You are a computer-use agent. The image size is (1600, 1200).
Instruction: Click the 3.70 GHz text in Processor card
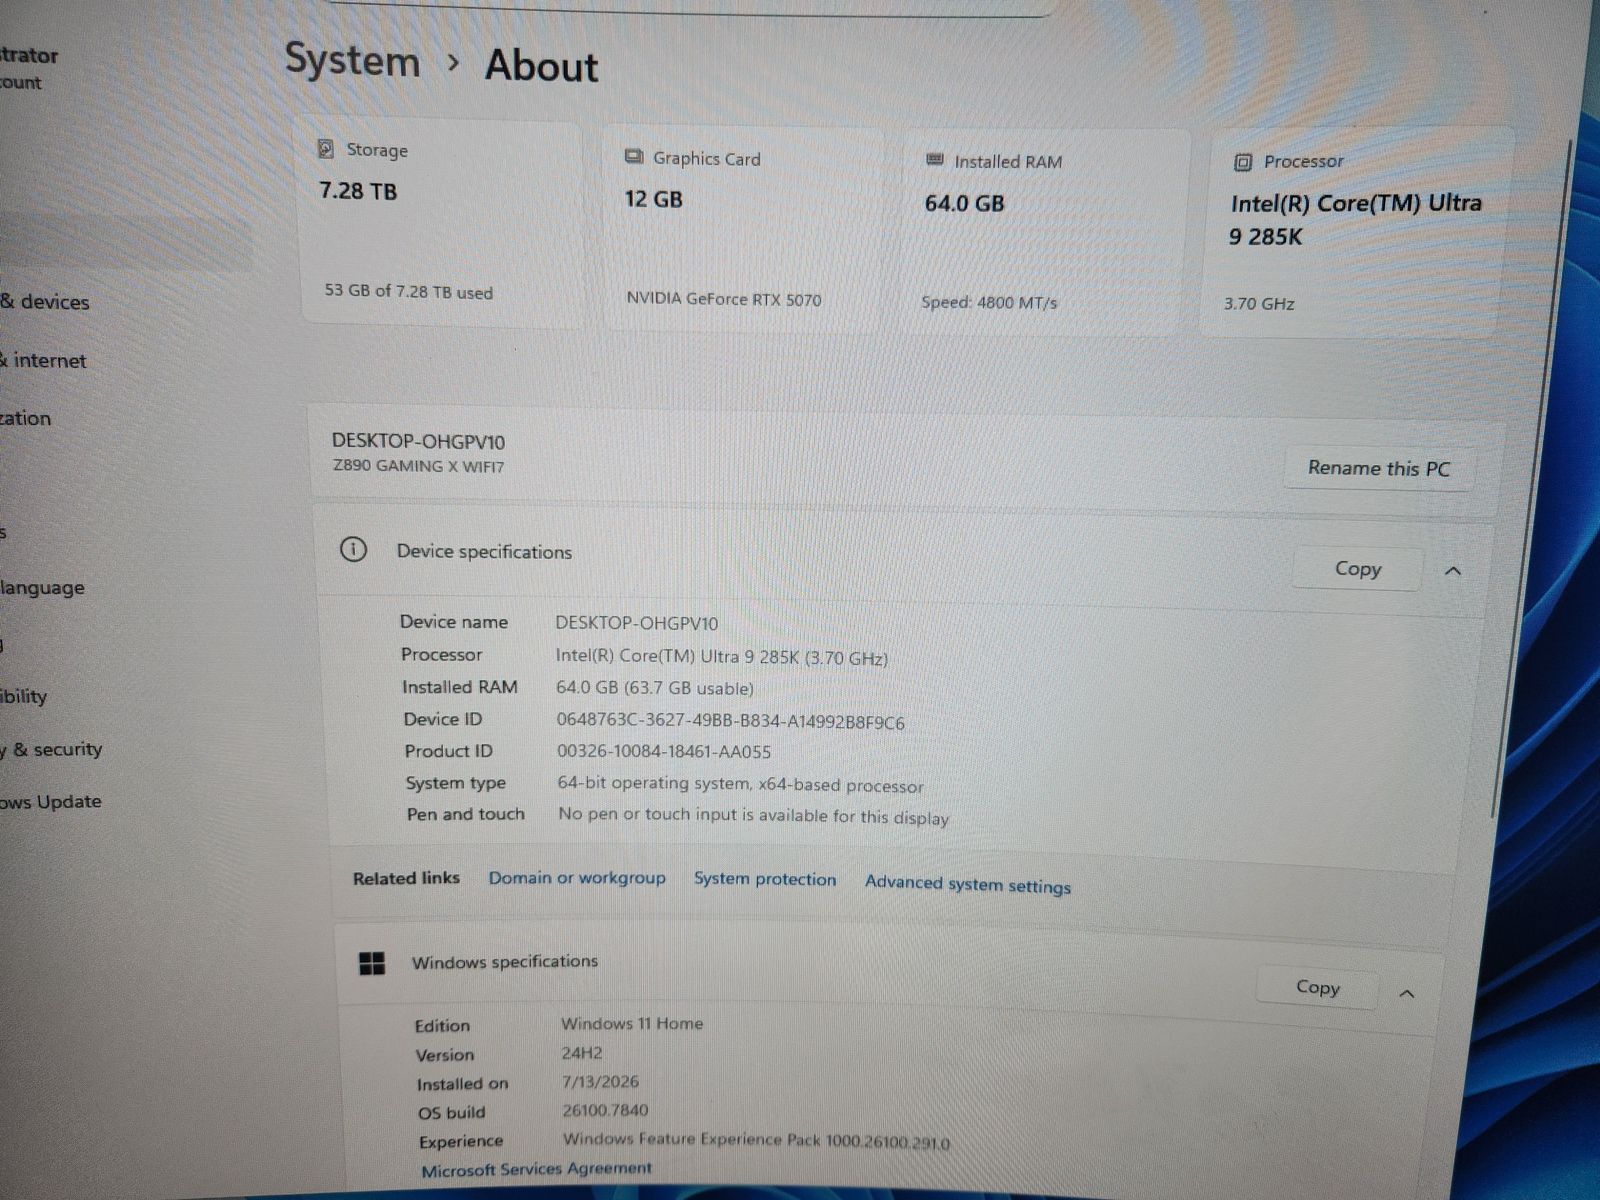[1259, 303]
